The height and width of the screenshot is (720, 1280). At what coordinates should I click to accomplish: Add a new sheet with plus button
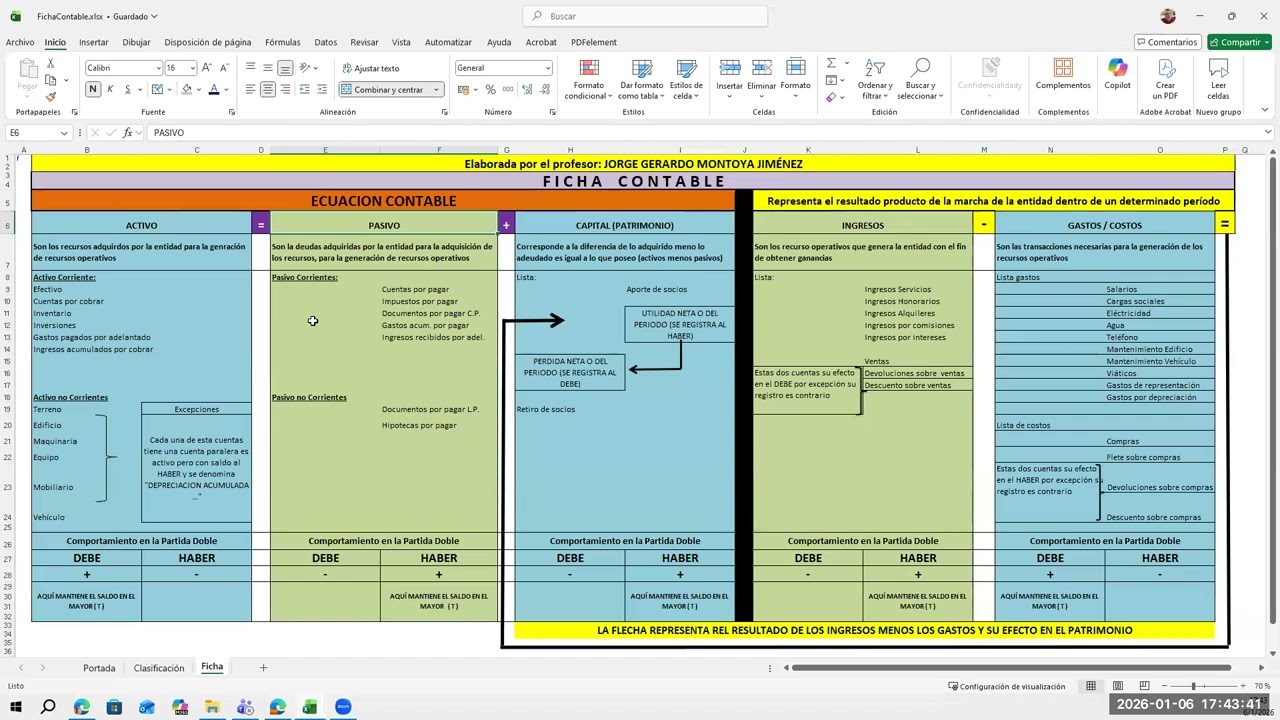click(x=263, y=668)
